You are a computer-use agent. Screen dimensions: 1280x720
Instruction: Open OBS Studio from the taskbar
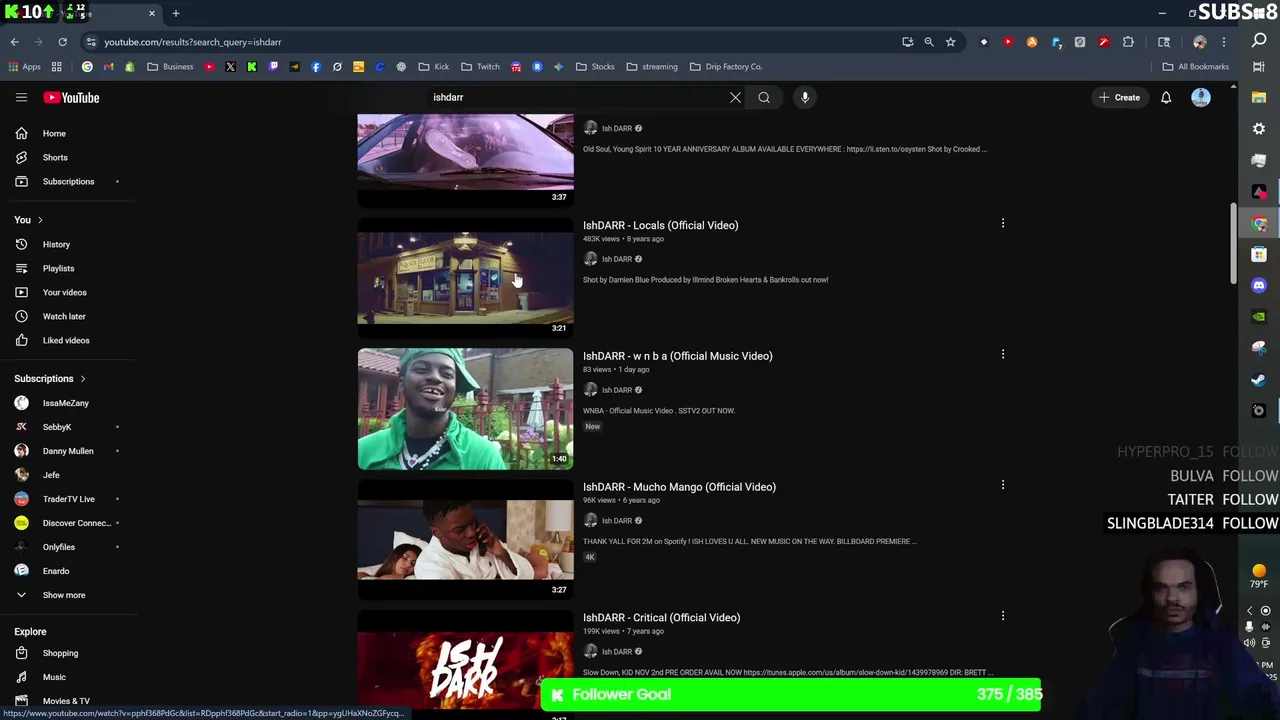[1259, 410]
